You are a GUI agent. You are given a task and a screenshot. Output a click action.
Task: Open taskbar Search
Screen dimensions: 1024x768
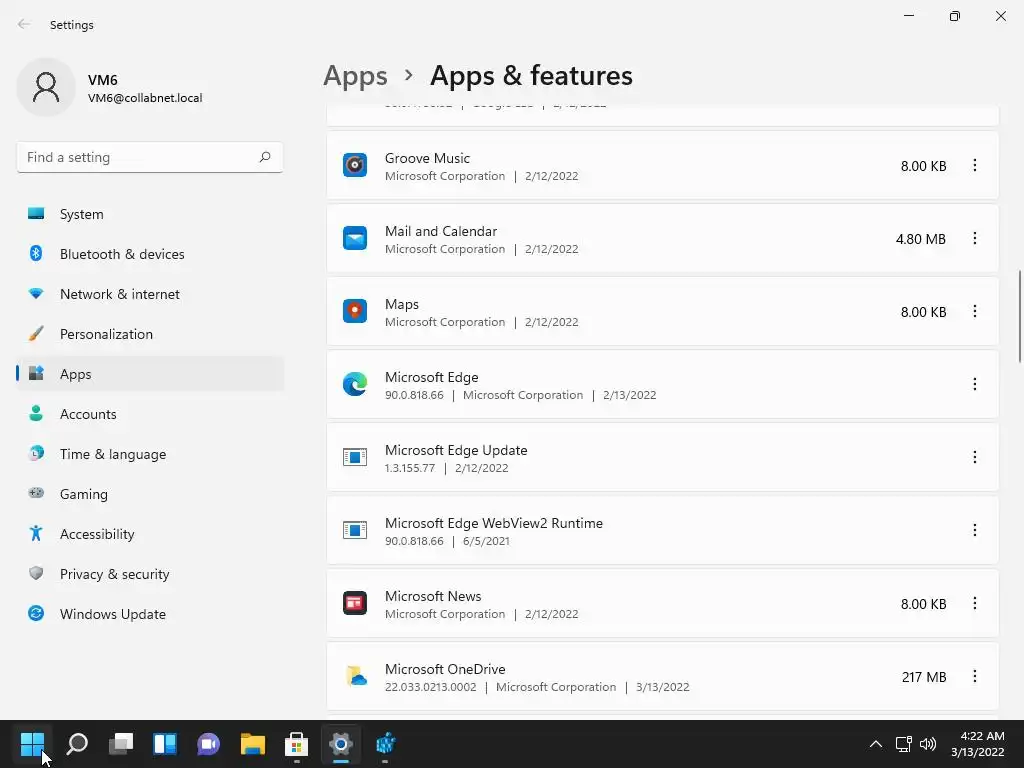(x=77, y=743)
